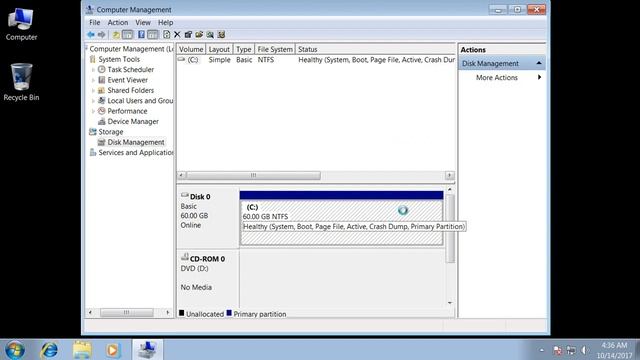
Task: Sort by the Volume column header
Action: tap(191, 49)
